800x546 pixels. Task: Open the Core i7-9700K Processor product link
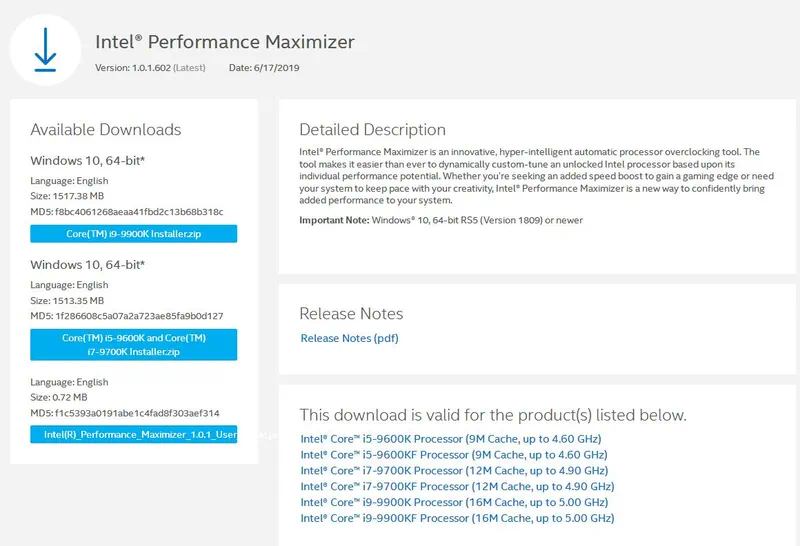(454, 470)
